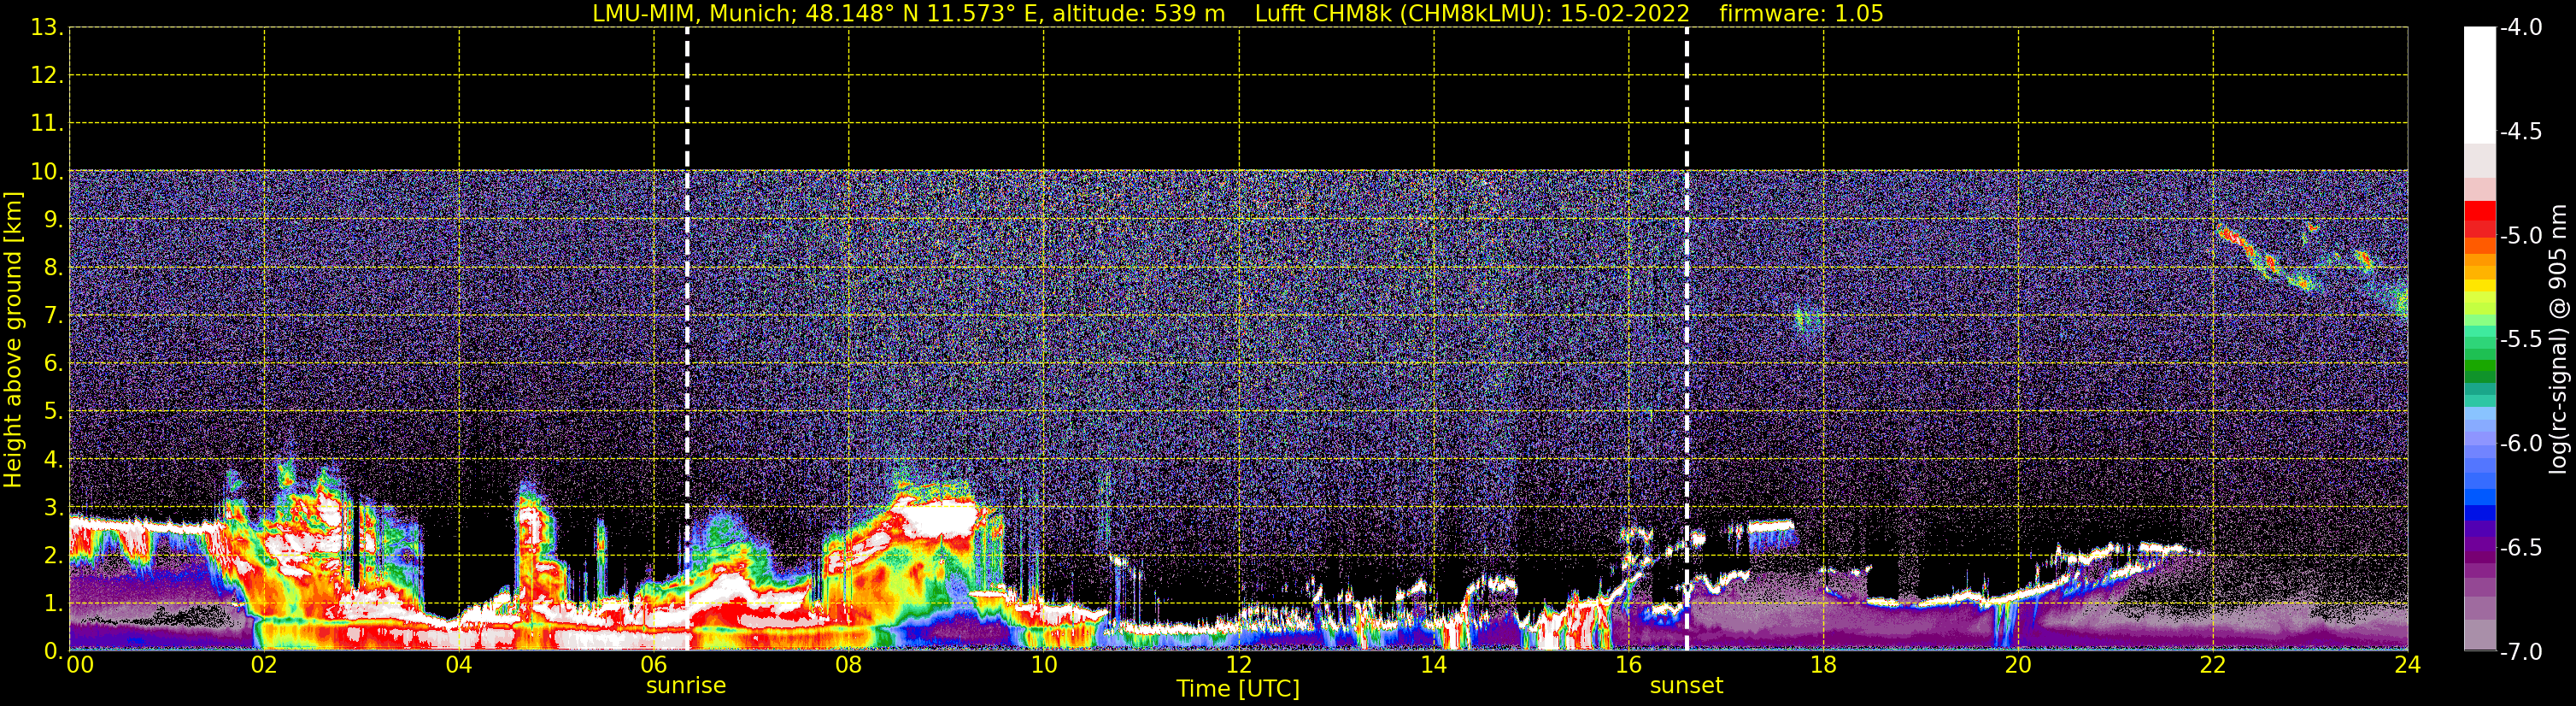Click the '24' time axis tick label
This screenshot has height=706, width=2576.
tap(2408, 665)
